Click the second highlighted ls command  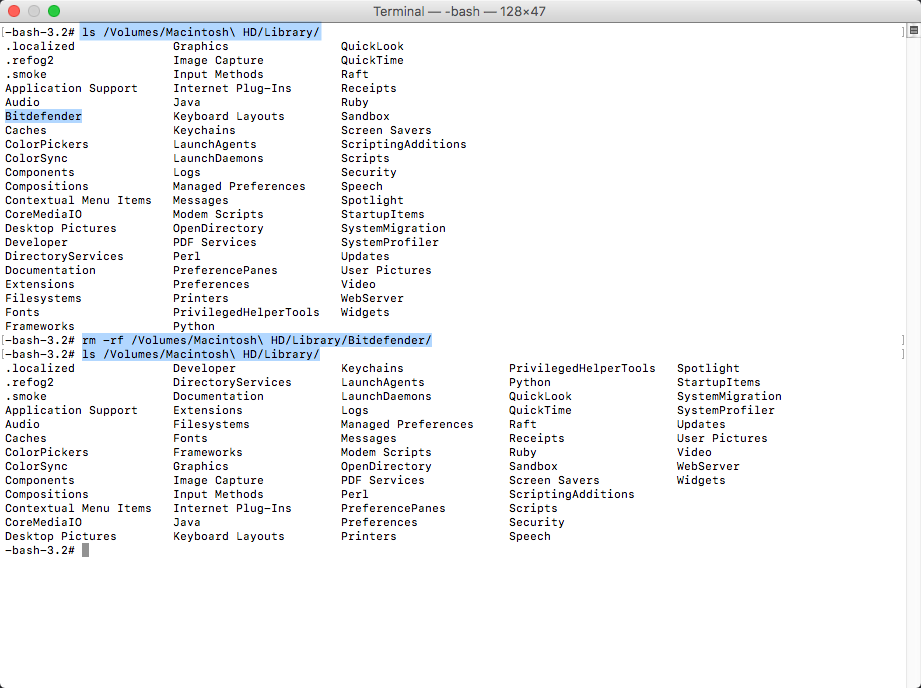[200, 354]
